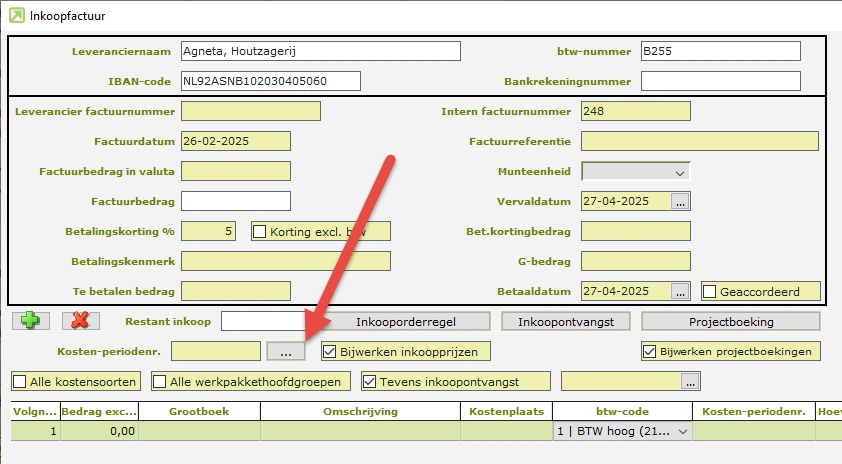Click the Inkooporderregel button

409,321
